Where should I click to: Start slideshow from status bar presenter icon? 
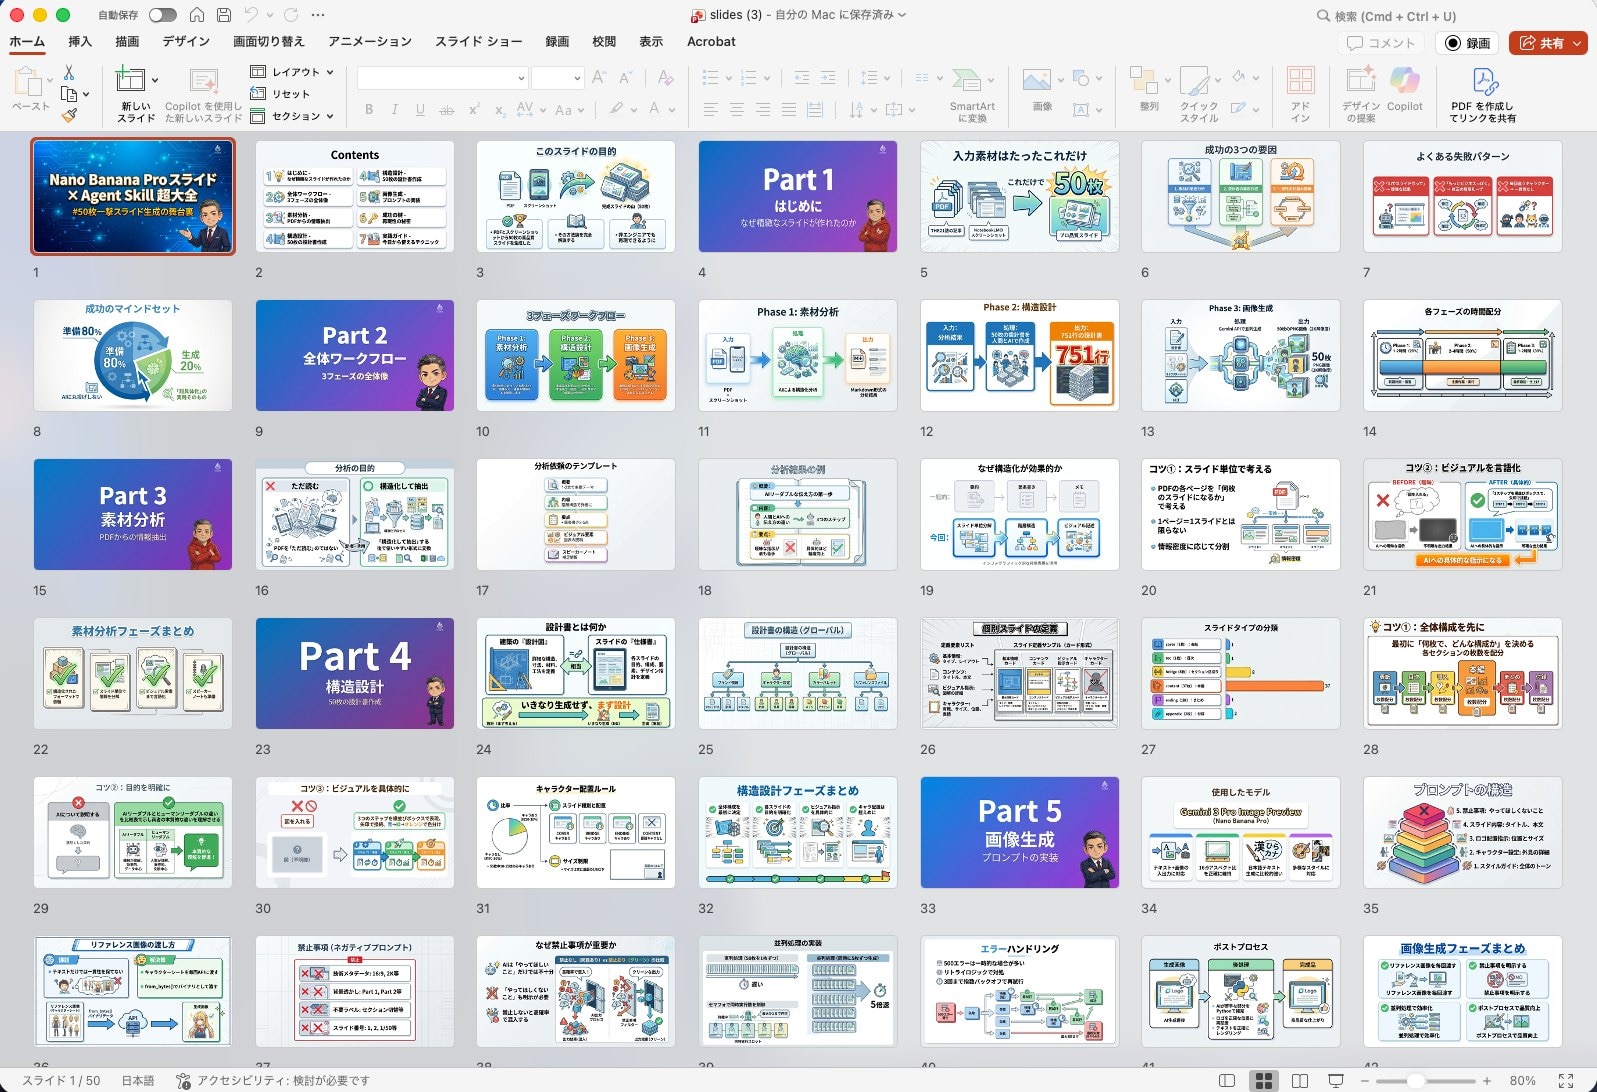point(1335,1081)
